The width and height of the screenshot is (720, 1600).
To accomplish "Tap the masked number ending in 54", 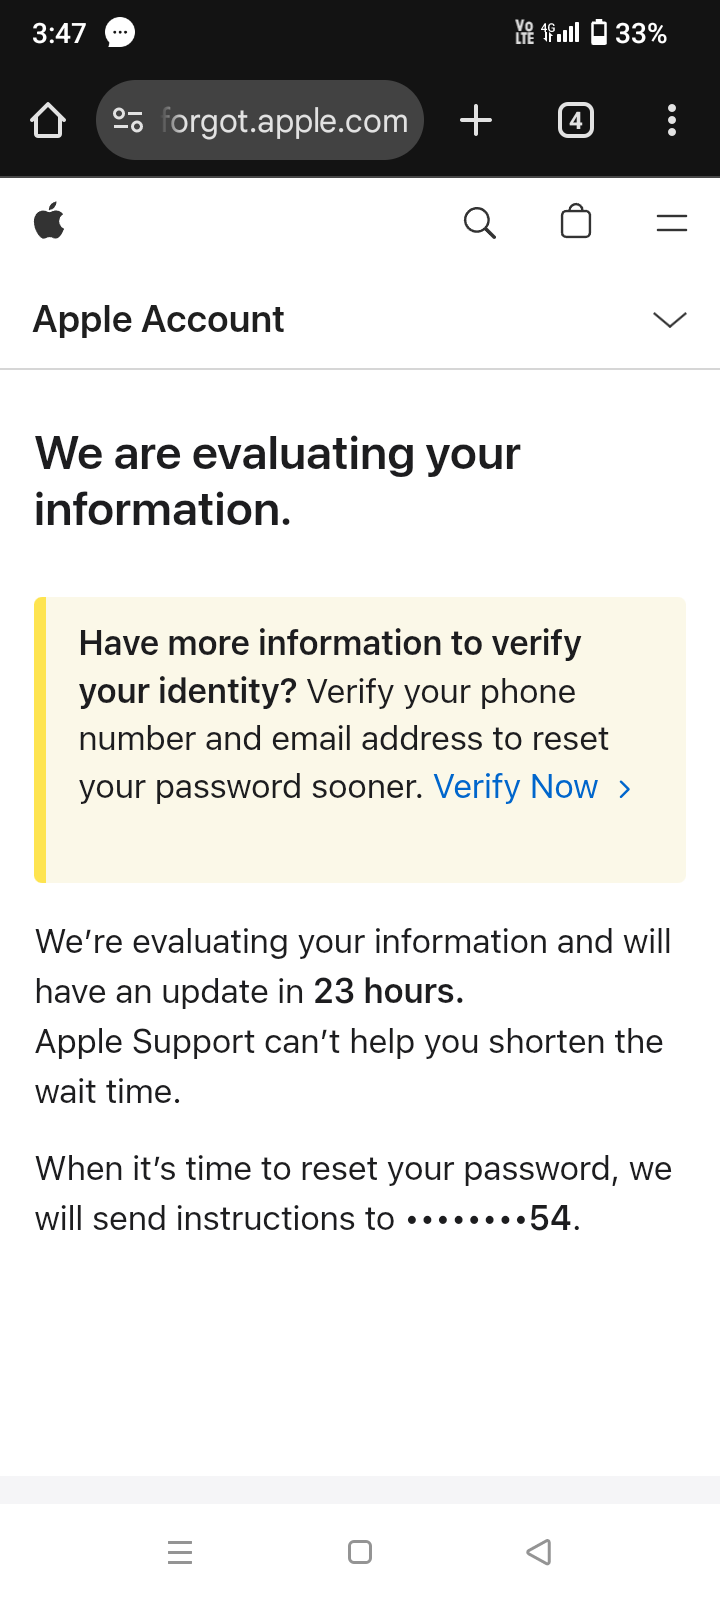I will point(490,1218).
